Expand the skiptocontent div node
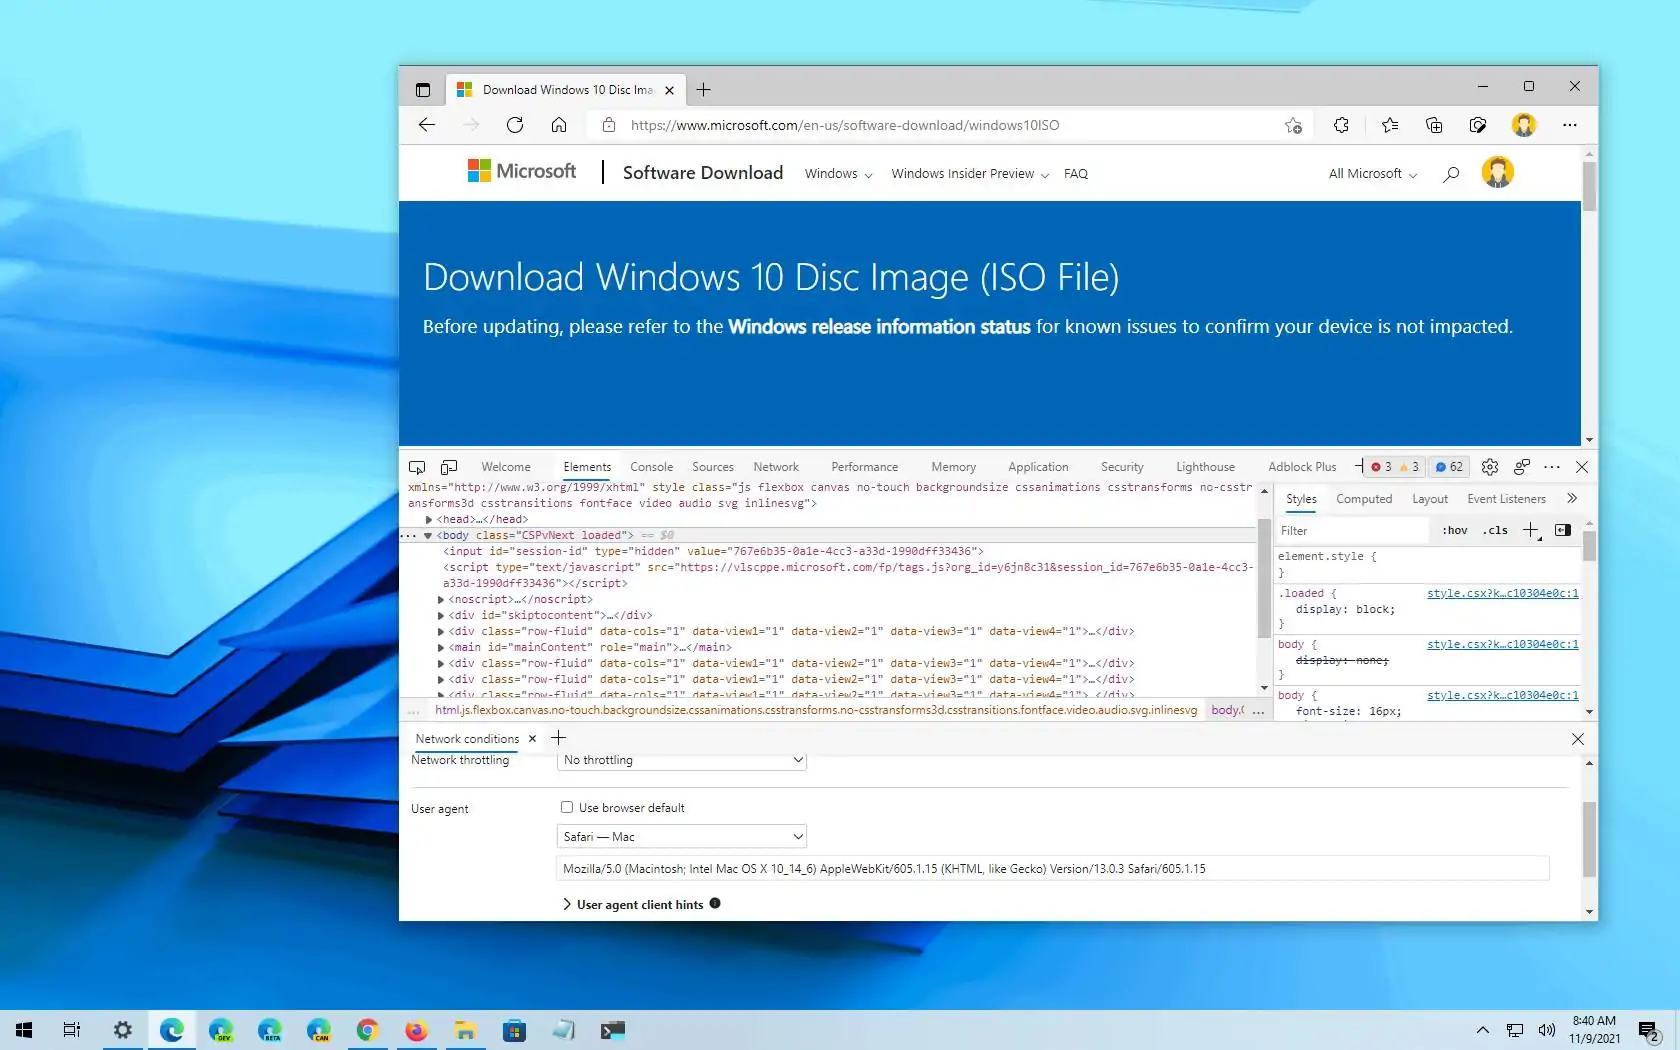Viewport: 1680px width, 1050px height. tap(441, 615)
